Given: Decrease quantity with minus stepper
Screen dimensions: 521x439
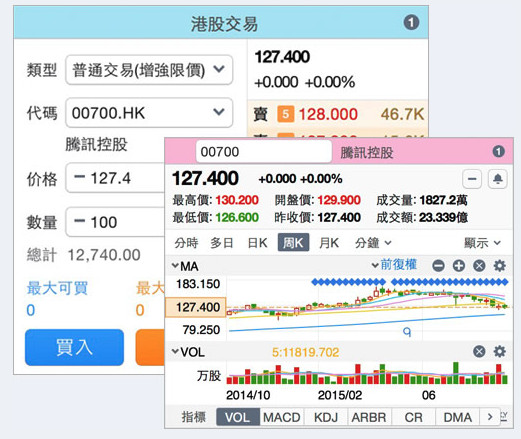Looking at the screenshot, I should [80, 221].
